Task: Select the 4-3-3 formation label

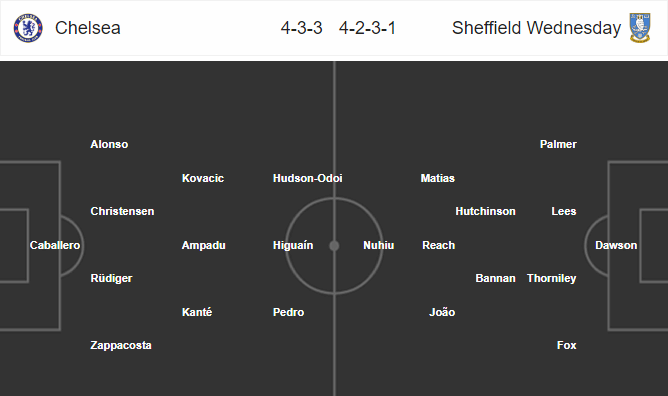Action: [x=302, y=28]
